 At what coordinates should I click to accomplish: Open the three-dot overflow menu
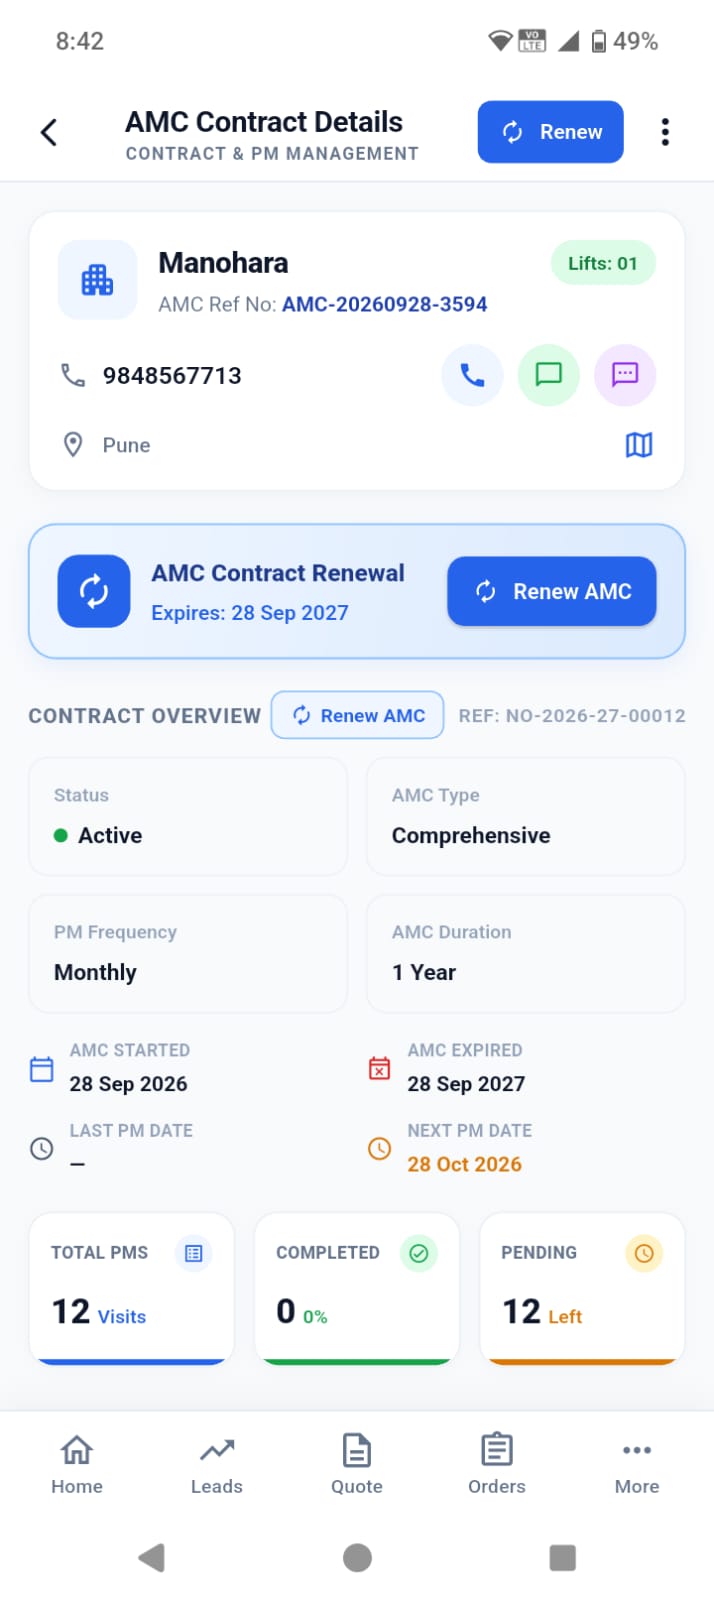[665, 132]
